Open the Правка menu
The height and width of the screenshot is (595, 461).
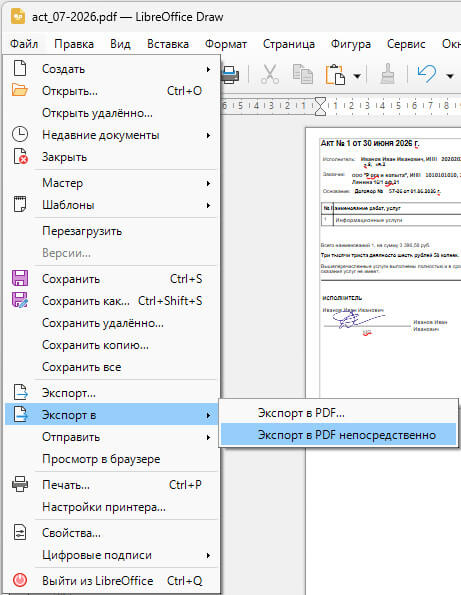coord(74,44)
